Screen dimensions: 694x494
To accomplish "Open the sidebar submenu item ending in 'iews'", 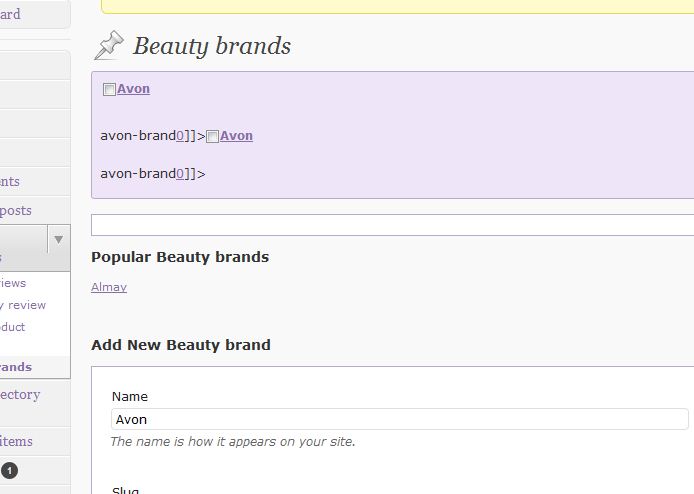I will [x=13, y=283].
